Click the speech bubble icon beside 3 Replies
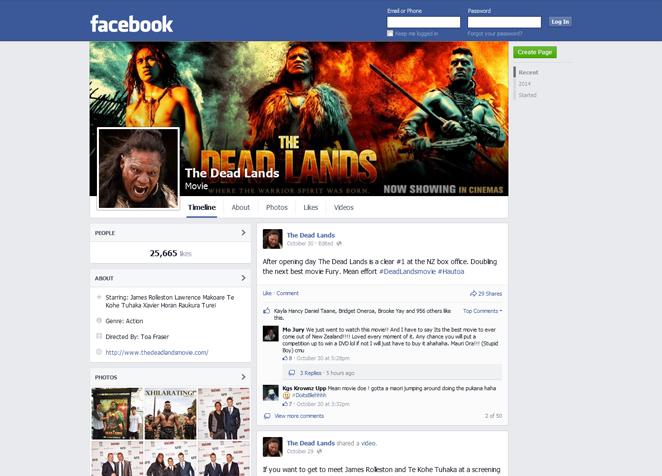Viewport: 662px width, 476px height. (x=291, y=373)
